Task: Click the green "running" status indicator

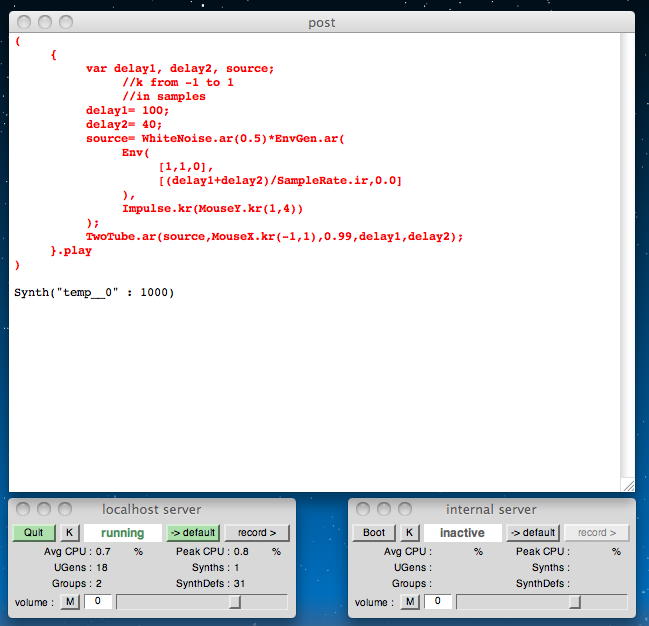Action: tap(122, 533)
